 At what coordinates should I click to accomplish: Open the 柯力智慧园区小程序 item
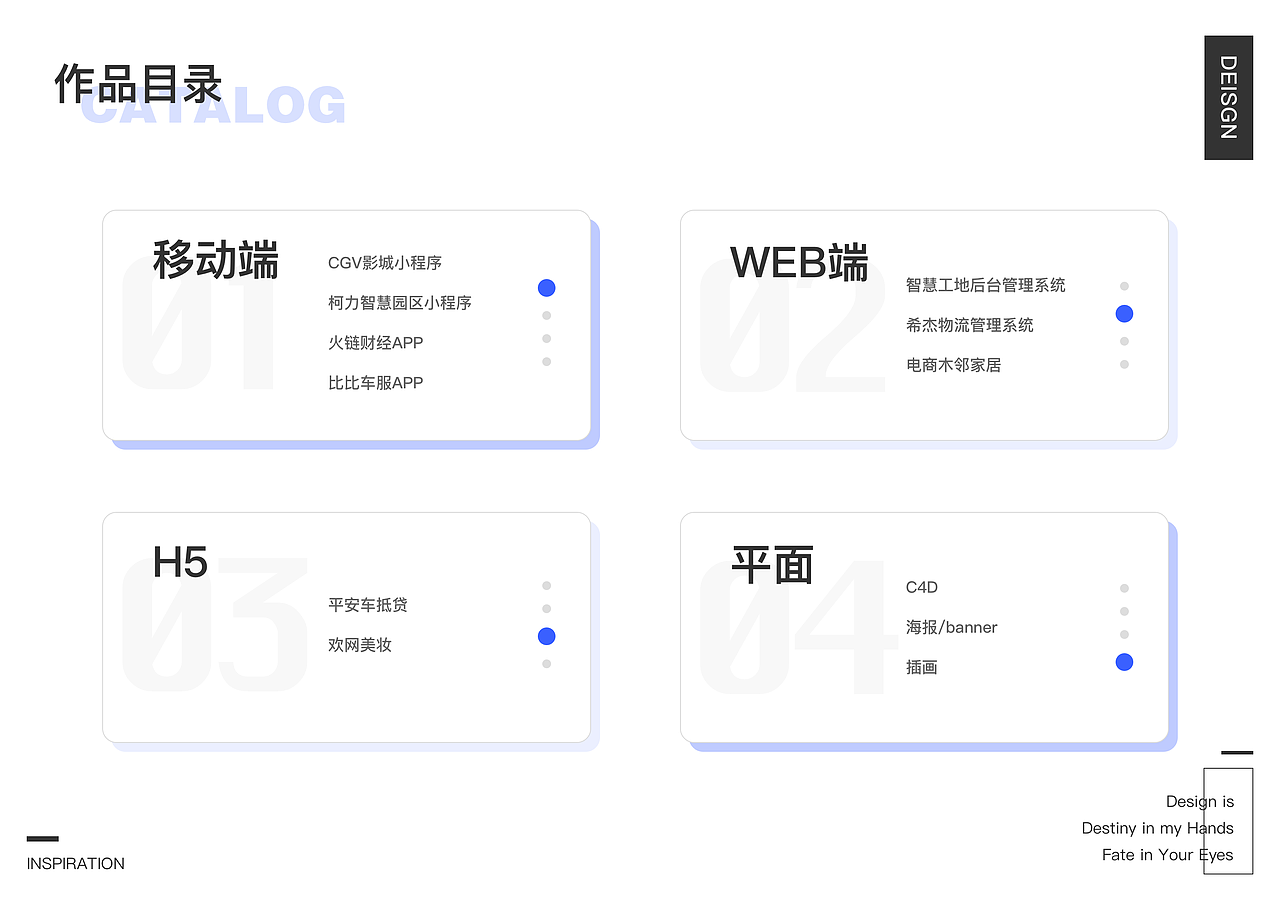point(399,302)
